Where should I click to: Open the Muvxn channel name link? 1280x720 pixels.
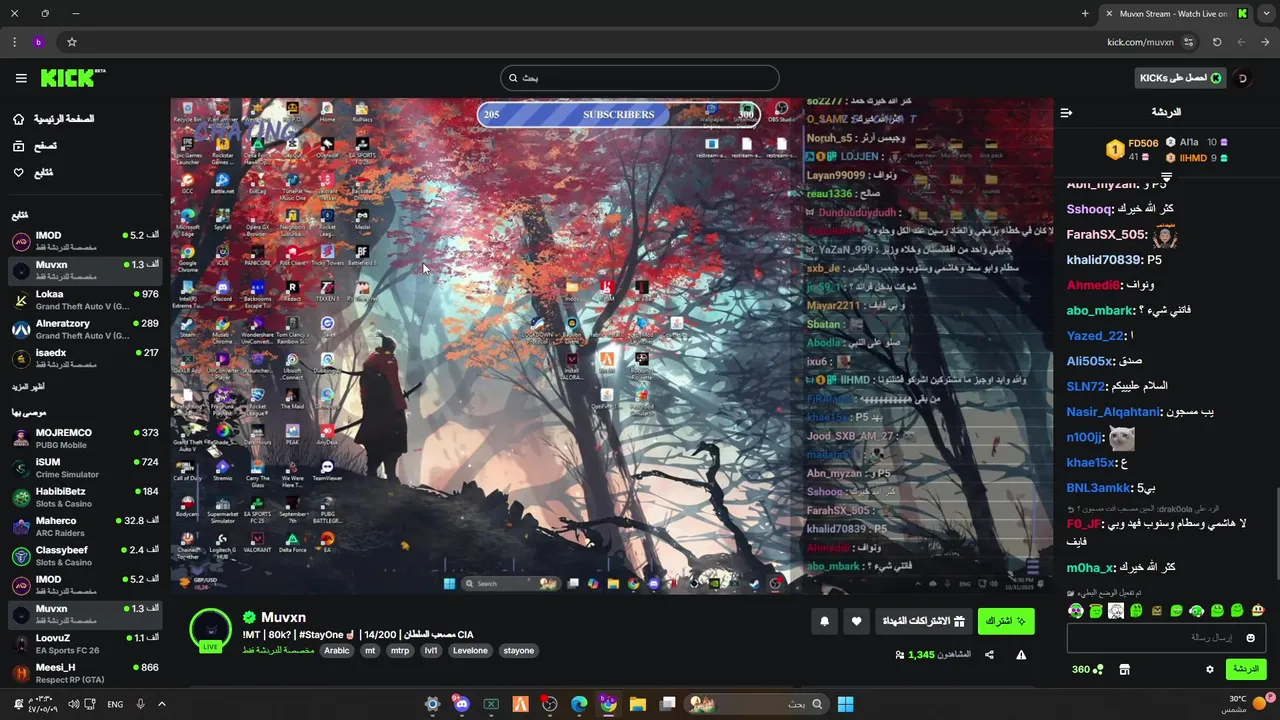click(283, 618)
